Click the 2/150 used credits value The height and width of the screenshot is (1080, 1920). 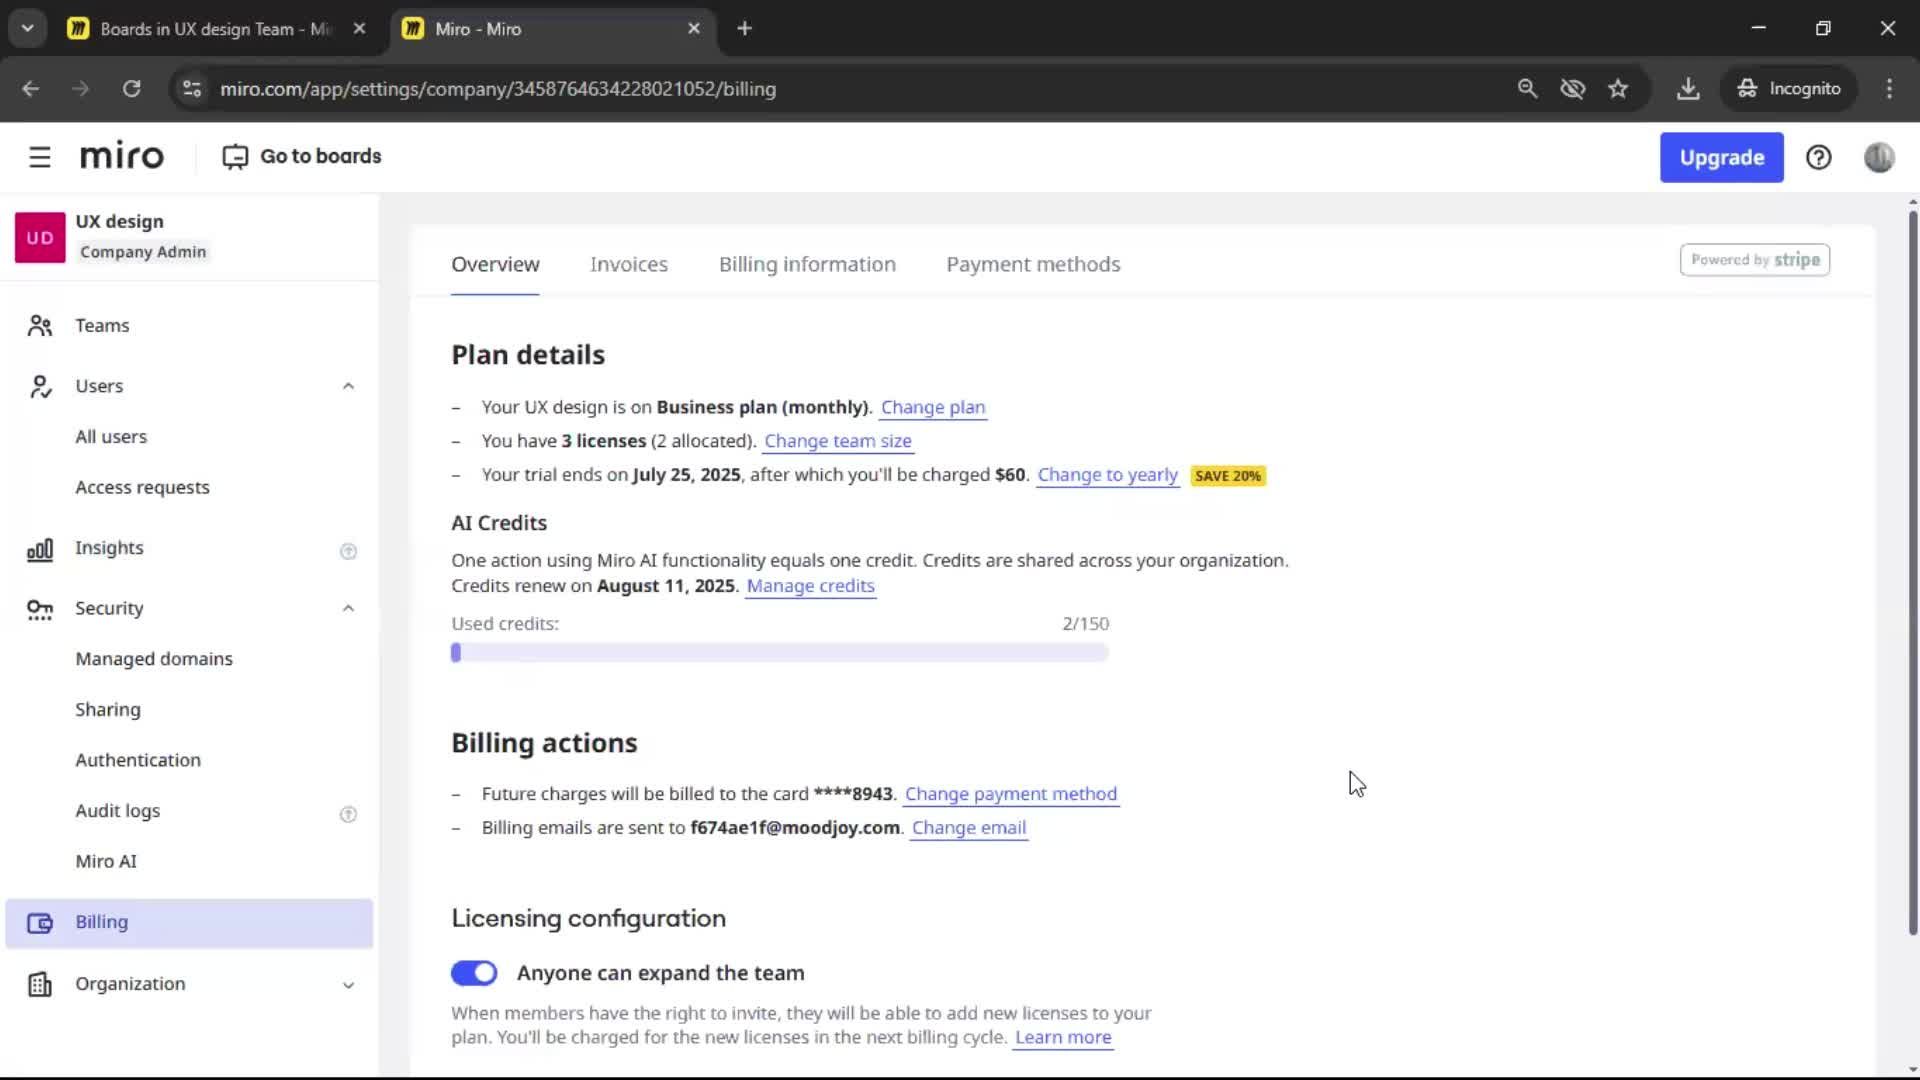(x=1086, y=624)
